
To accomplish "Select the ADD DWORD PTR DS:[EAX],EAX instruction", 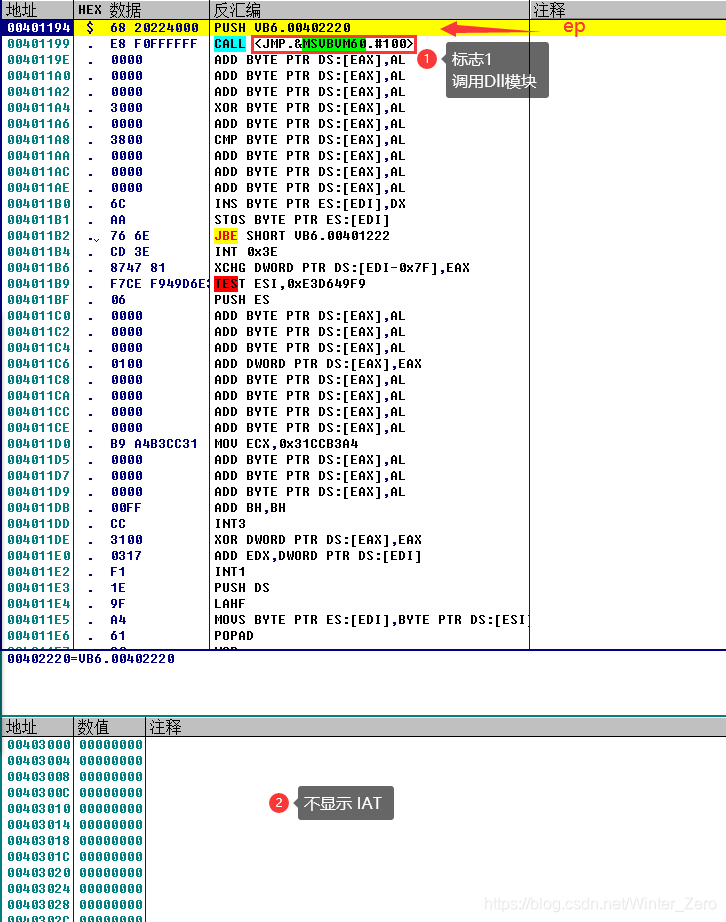I will point(318,363).
